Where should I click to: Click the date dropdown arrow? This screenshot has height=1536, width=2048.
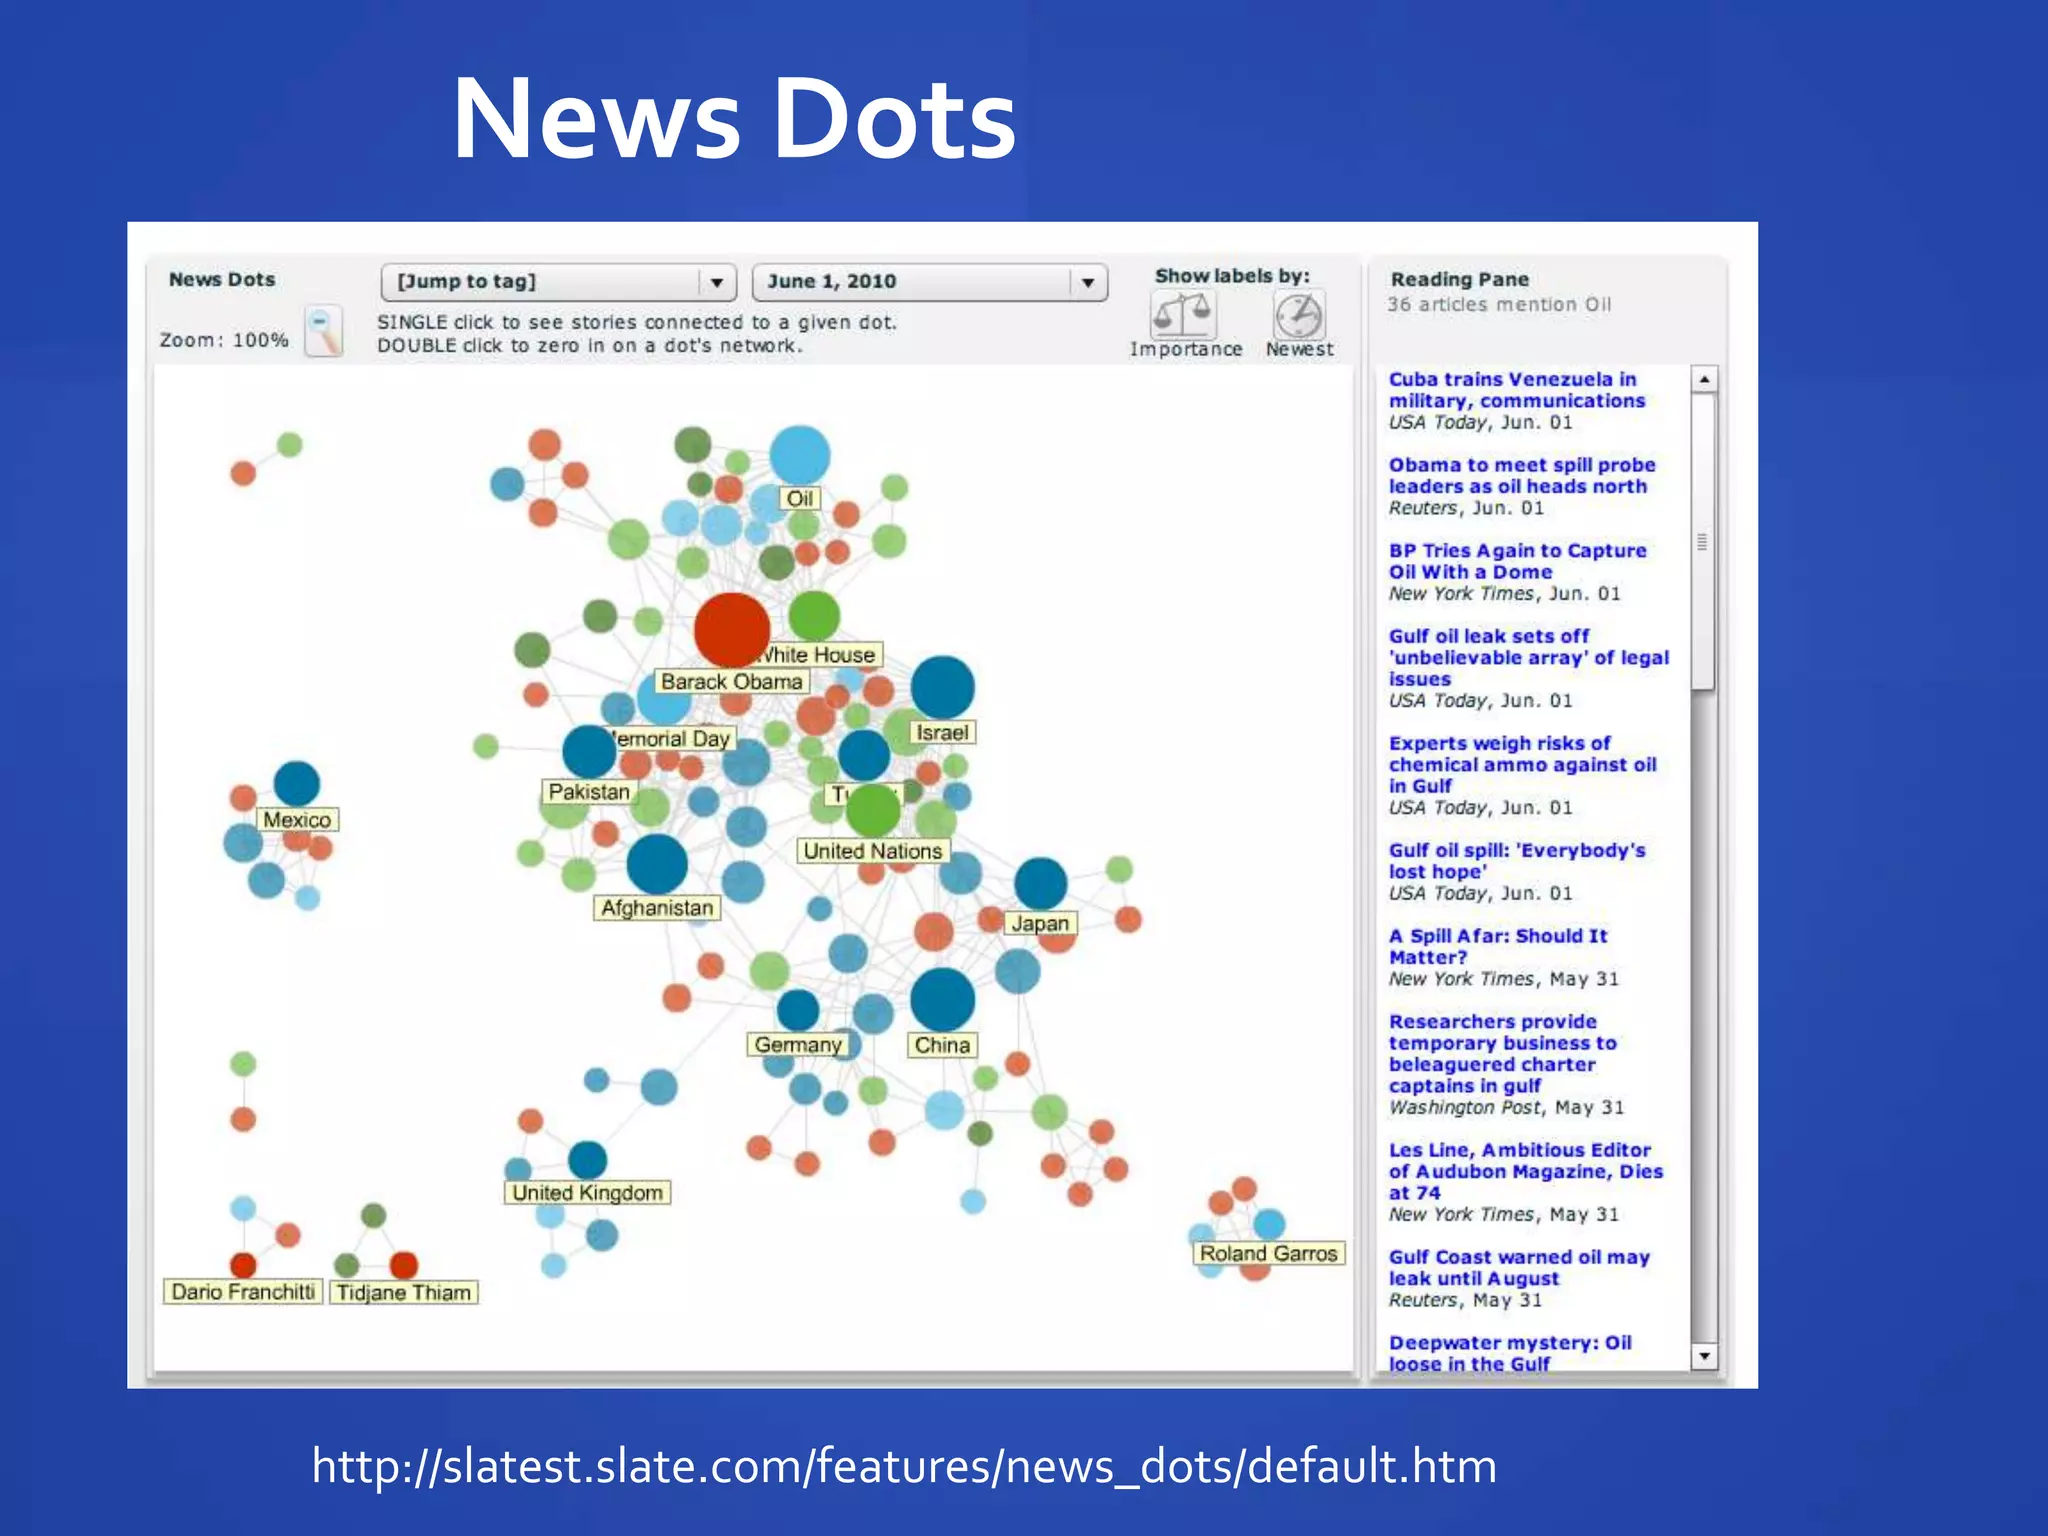(x=1088, y=283)
